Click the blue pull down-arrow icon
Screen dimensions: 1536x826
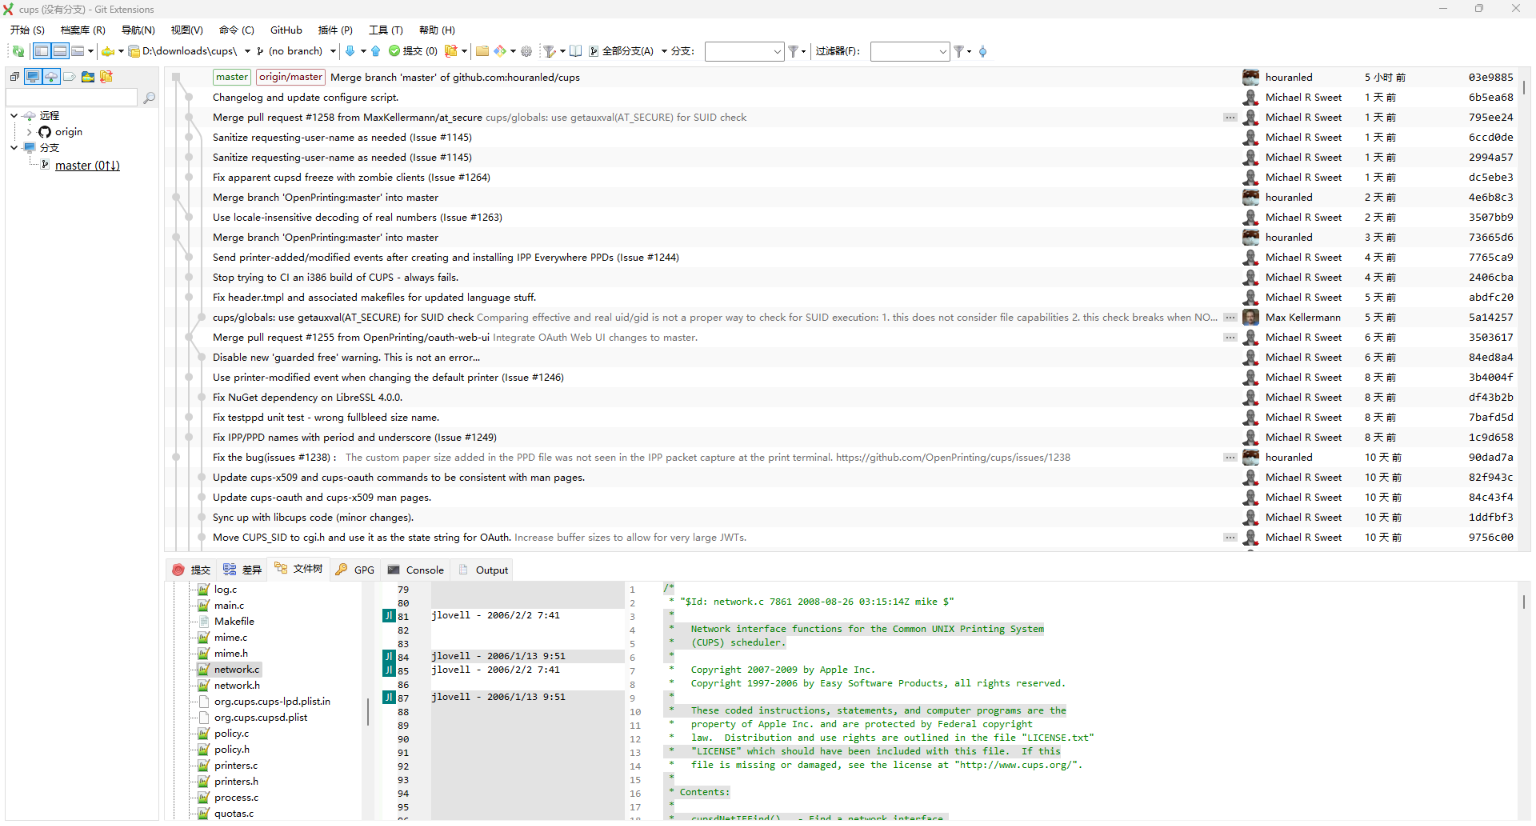[x=350, y=51]
